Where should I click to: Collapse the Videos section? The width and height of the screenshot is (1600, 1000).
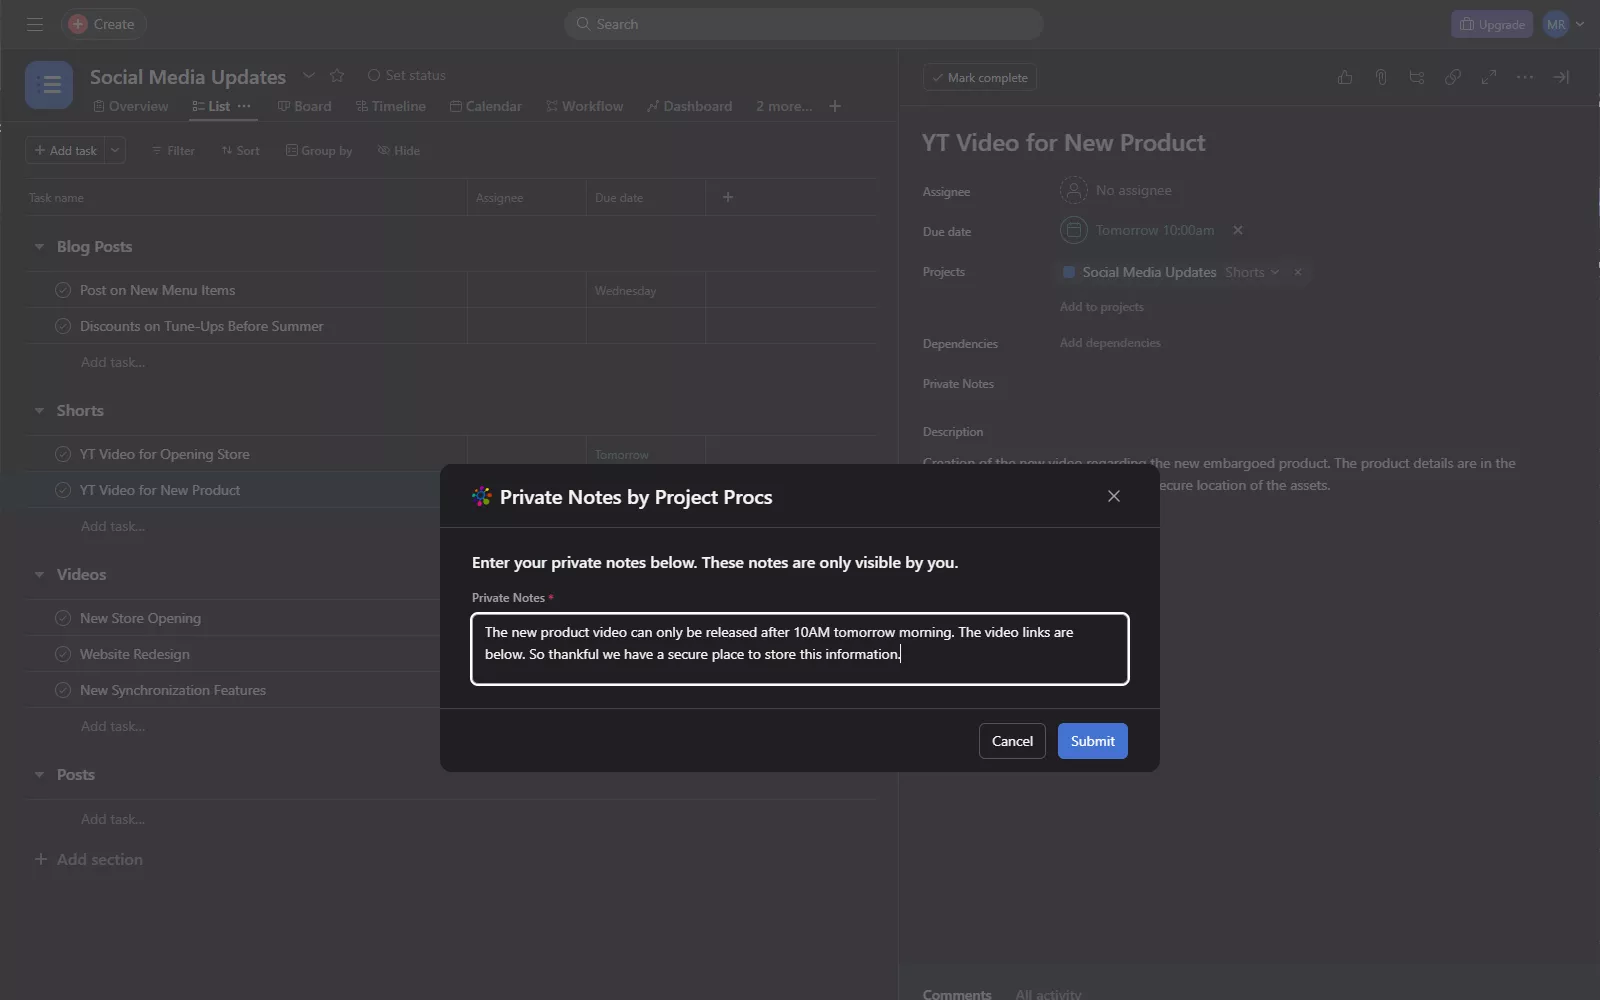[x=39, y=575]
